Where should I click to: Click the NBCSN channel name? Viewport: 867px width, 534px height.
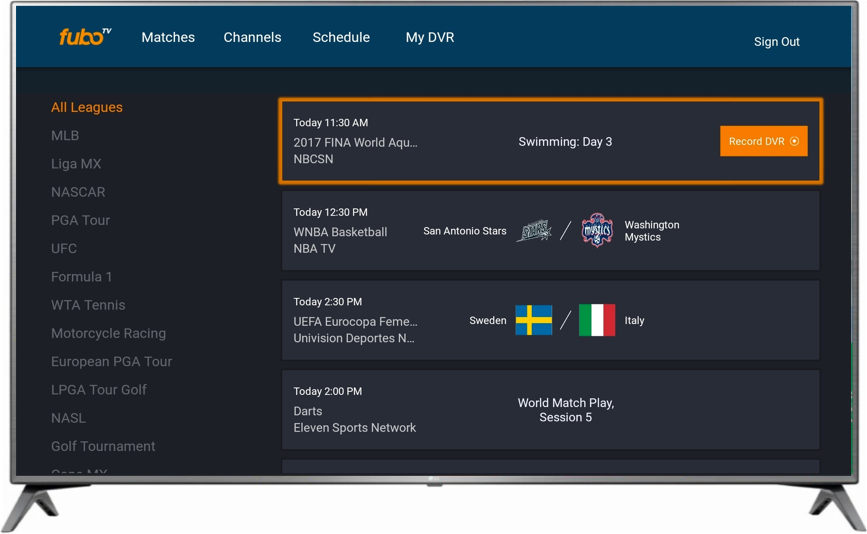(313, 159)
